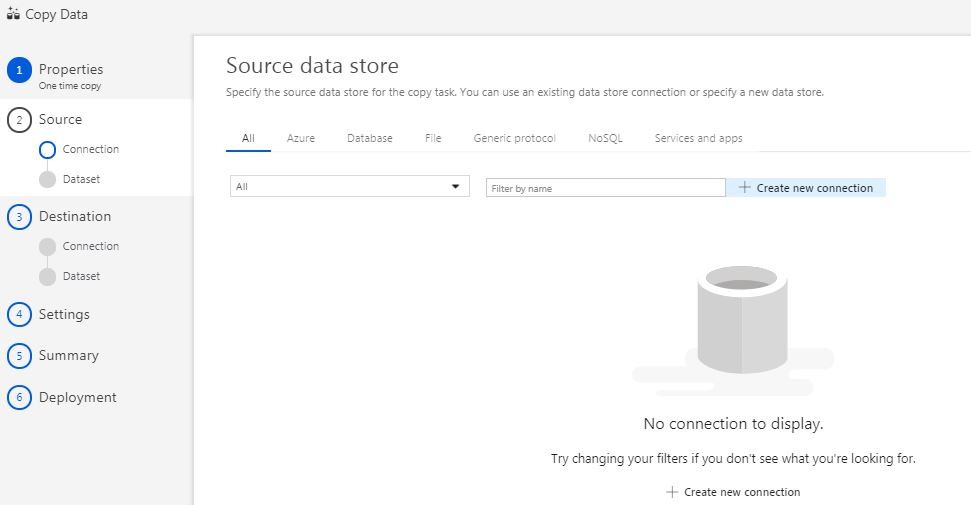Select step 2 Source circle icon
Viewport: 971px width, 505px height.
tap(19, 120)
